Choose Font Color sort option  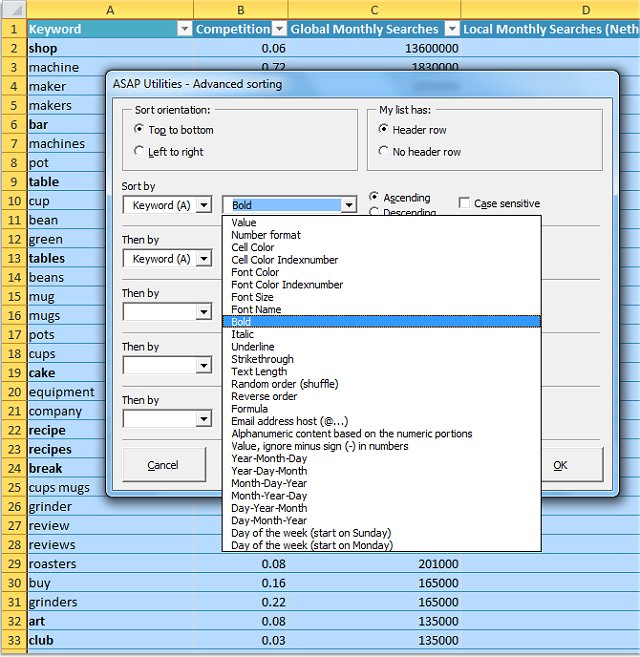click(381, 272)
